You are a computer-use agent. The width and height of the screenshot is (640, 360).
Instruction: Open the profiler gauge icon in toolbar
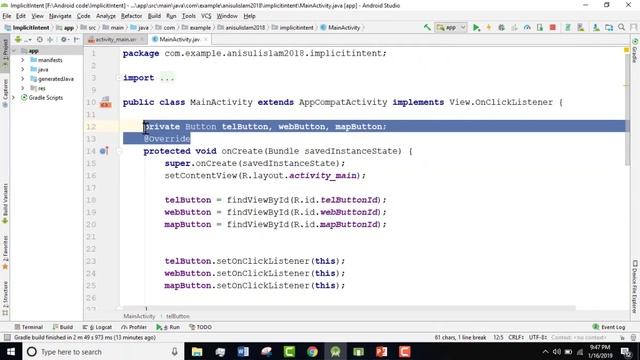click(x=527, y=27)
